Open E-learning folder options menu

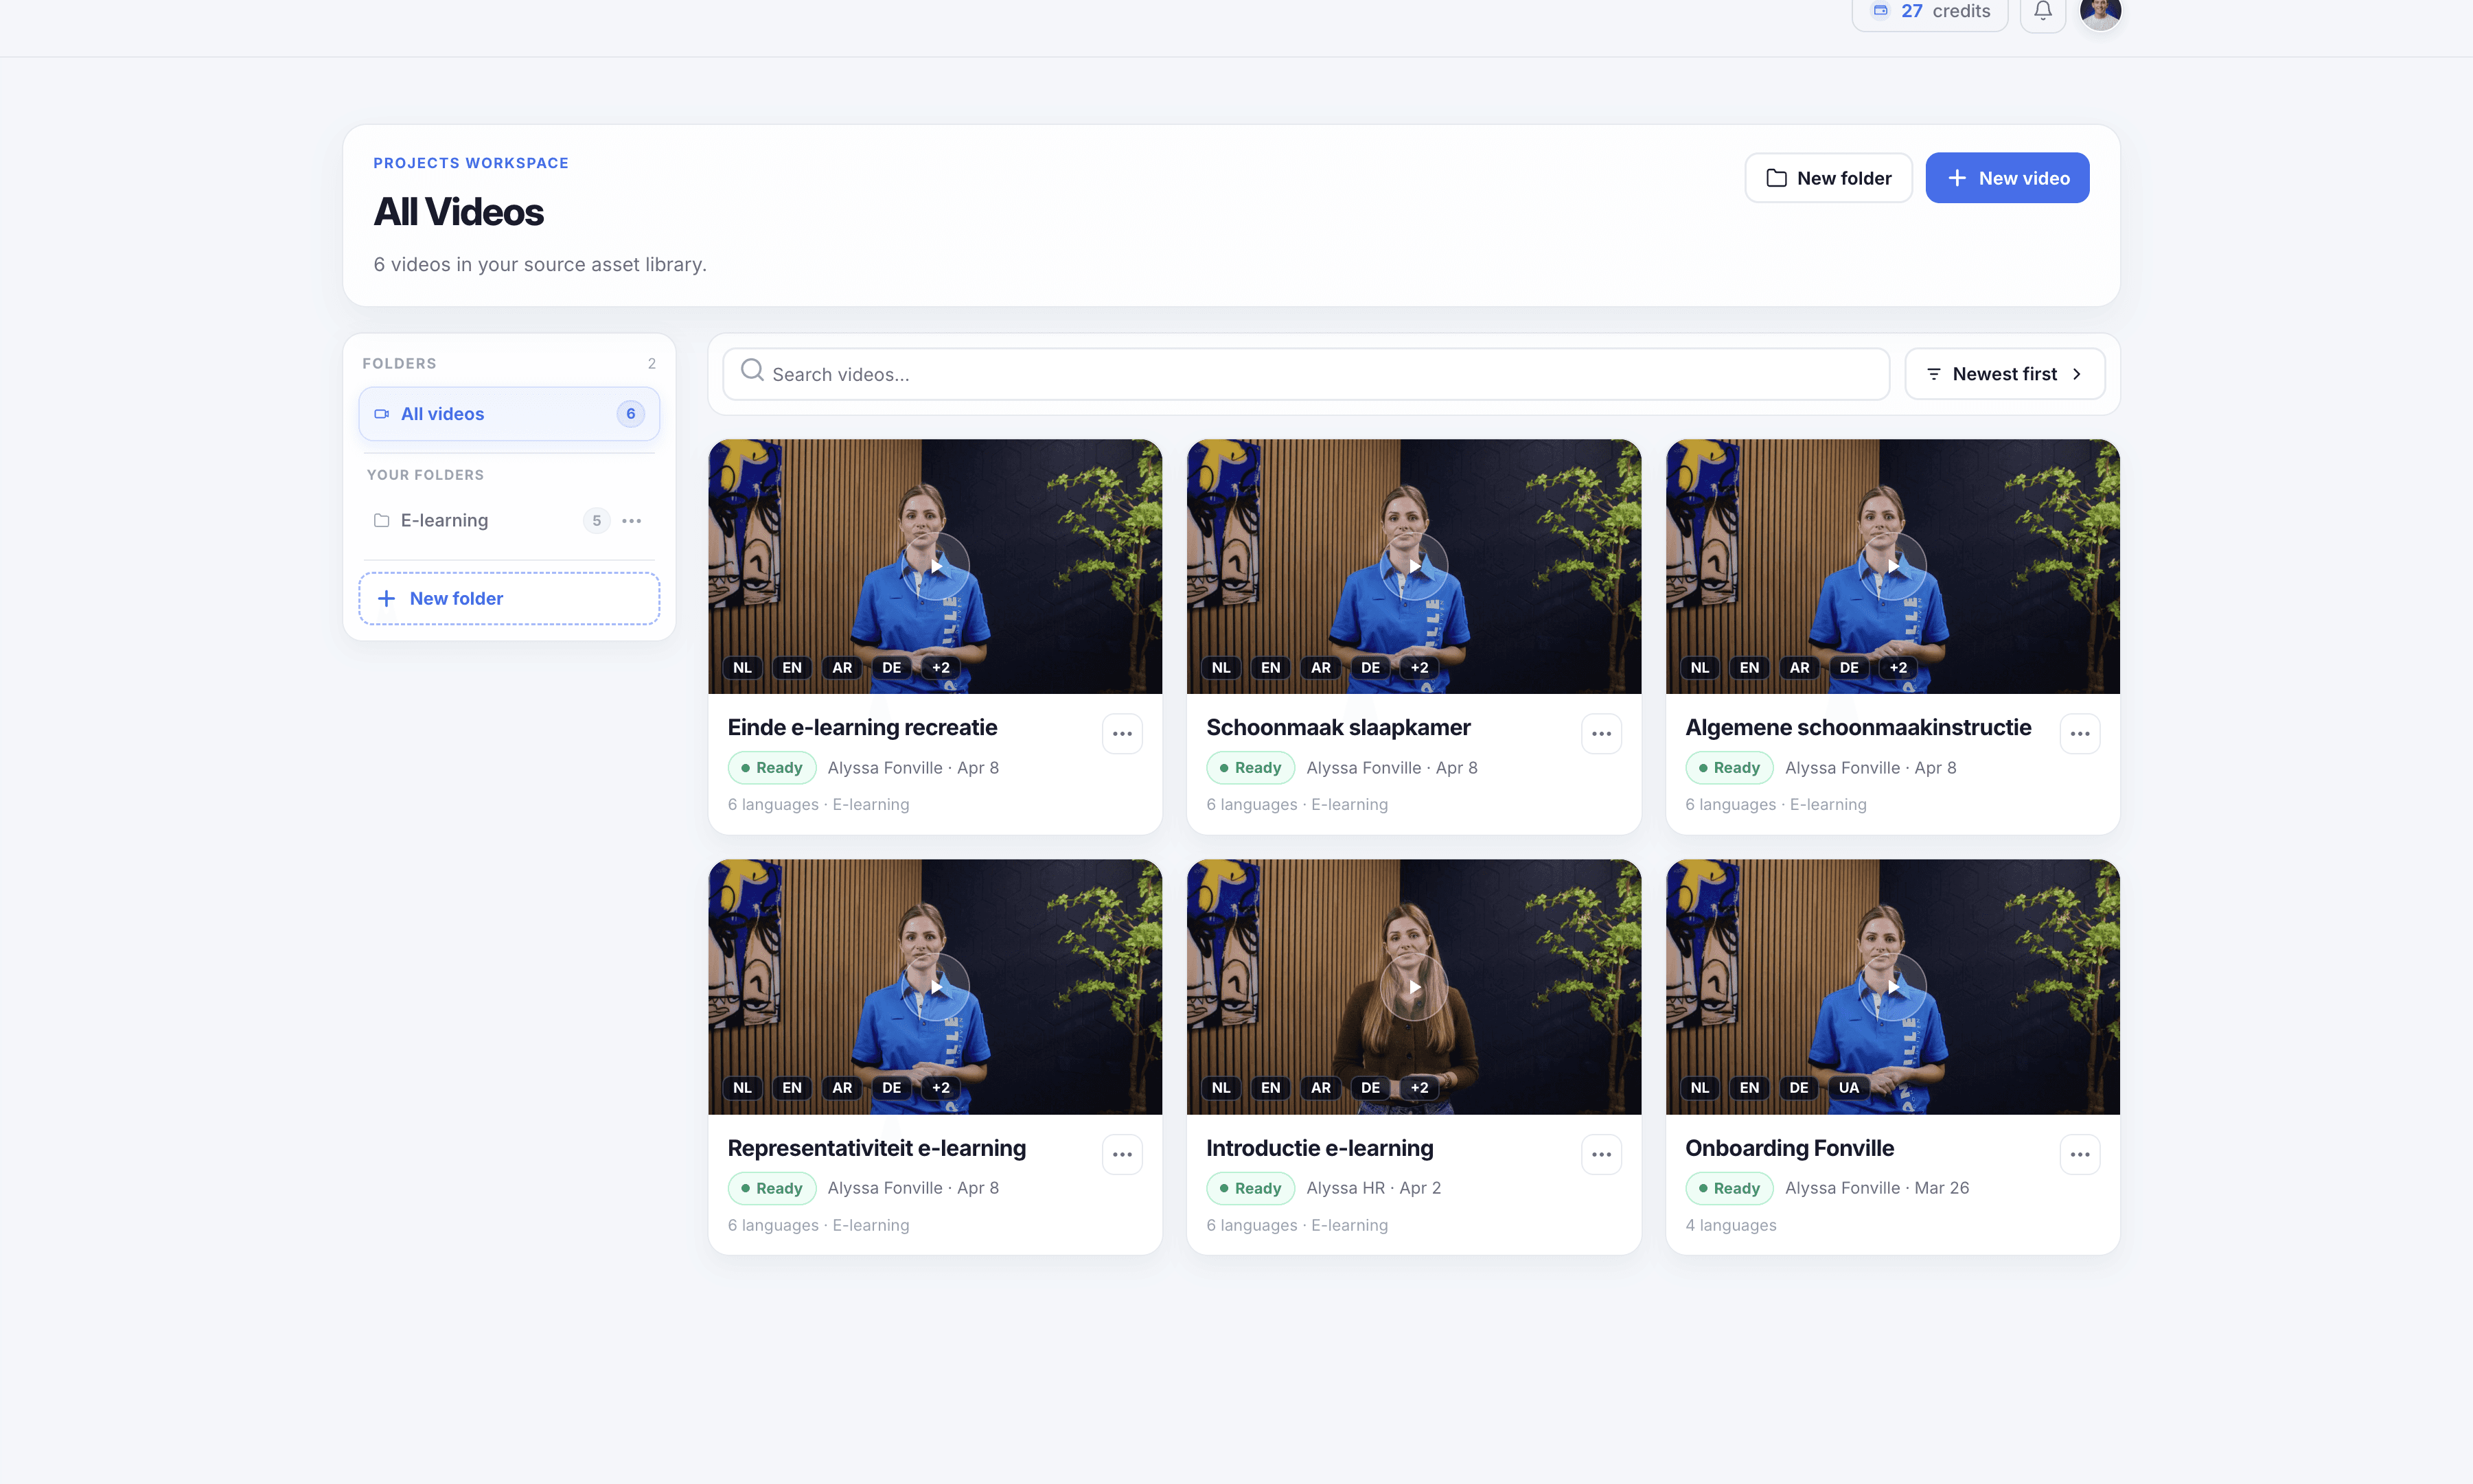pos(631,520)
